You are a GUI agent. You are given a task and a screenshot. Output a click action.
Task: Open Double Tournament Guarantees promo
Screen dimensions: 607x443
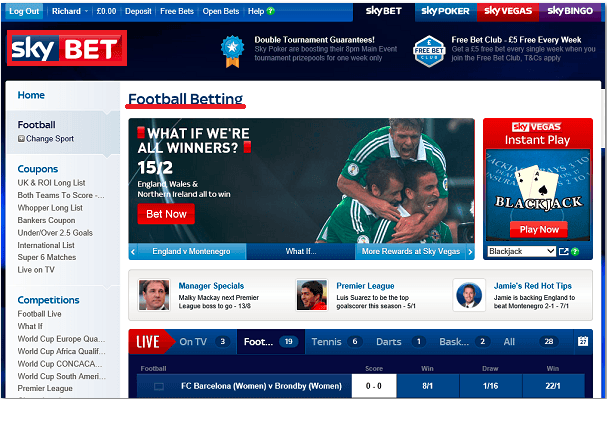[314, 40]
